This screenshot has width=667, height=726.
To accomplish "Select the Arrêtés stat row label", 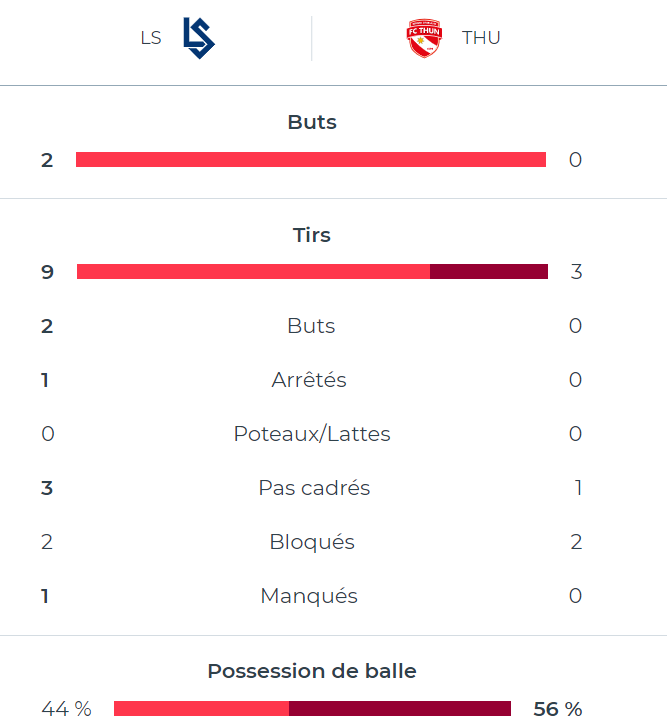I will [309, 380].
